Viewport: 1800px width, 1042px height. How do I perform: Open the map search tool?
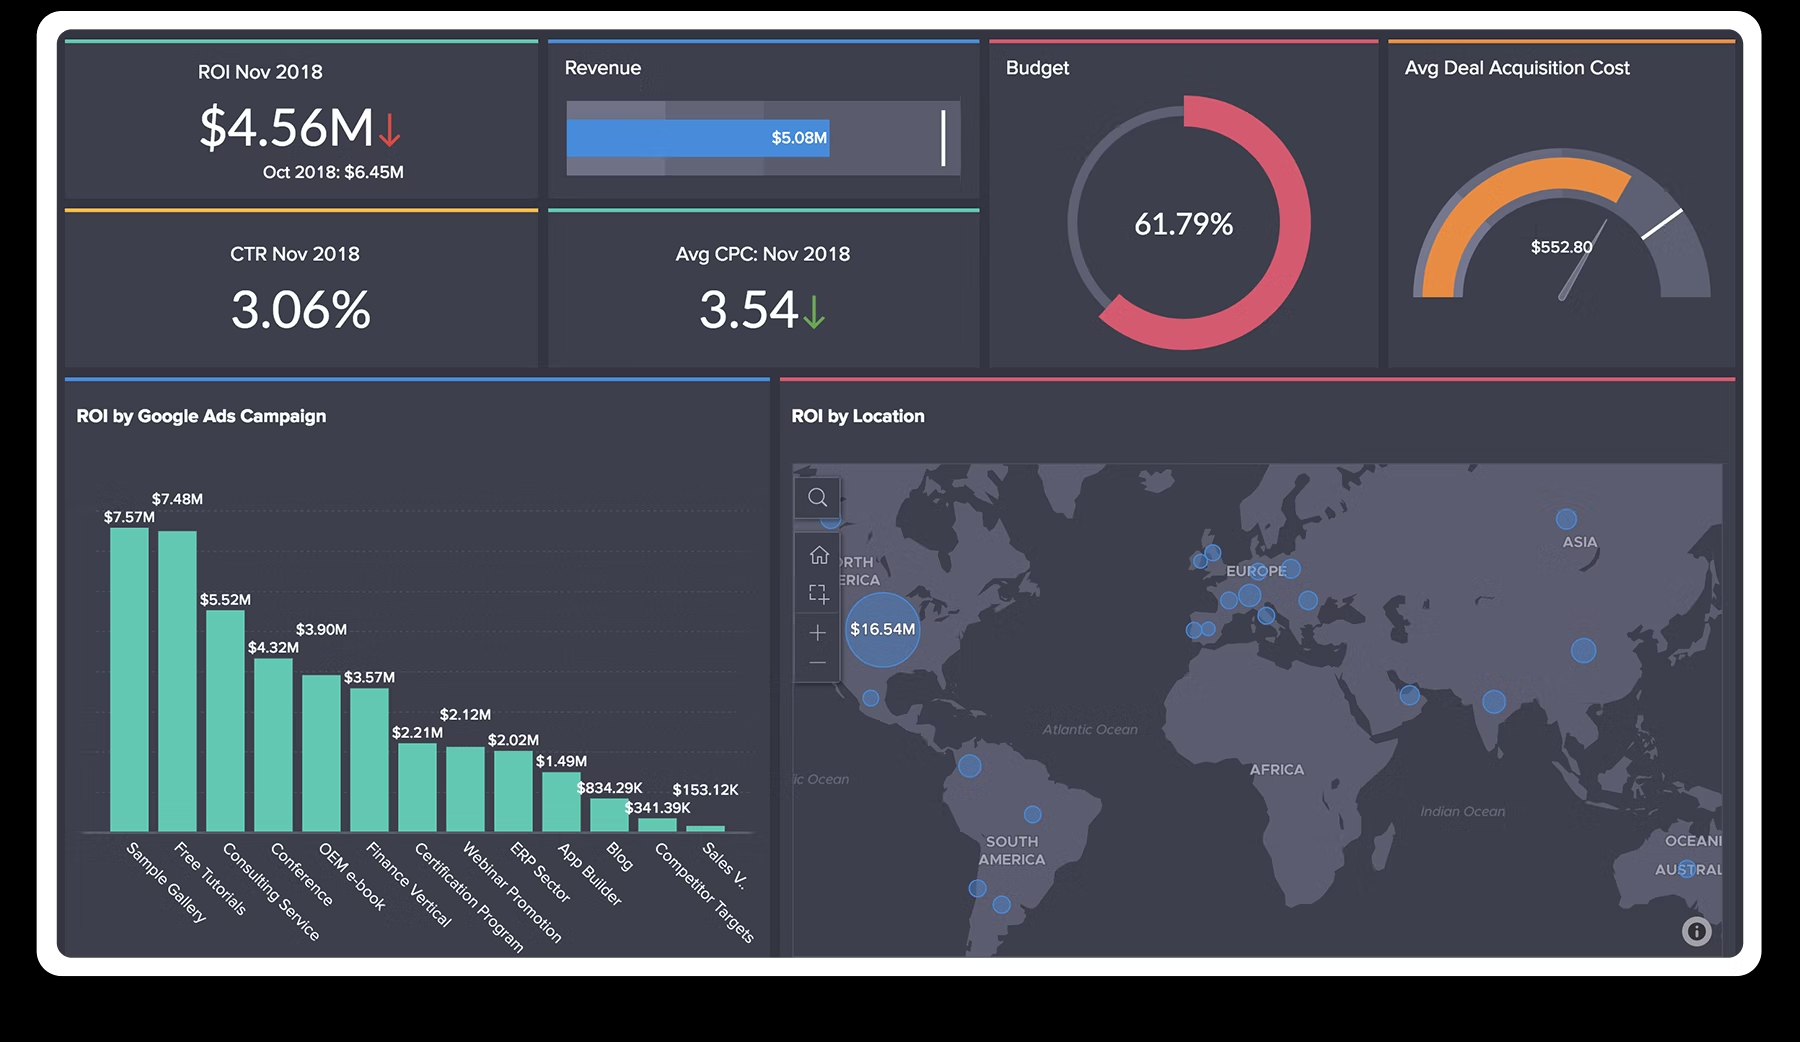(817, 497)
